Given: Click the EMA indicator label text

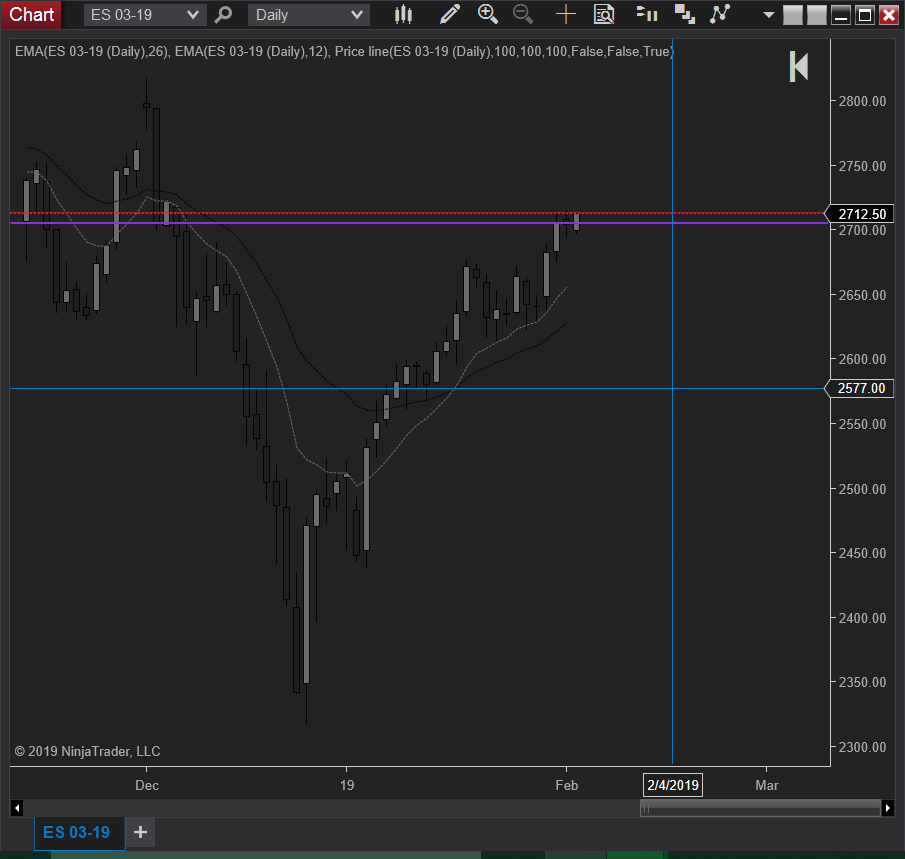Looking at the screenshot, I should coord(345,51).
